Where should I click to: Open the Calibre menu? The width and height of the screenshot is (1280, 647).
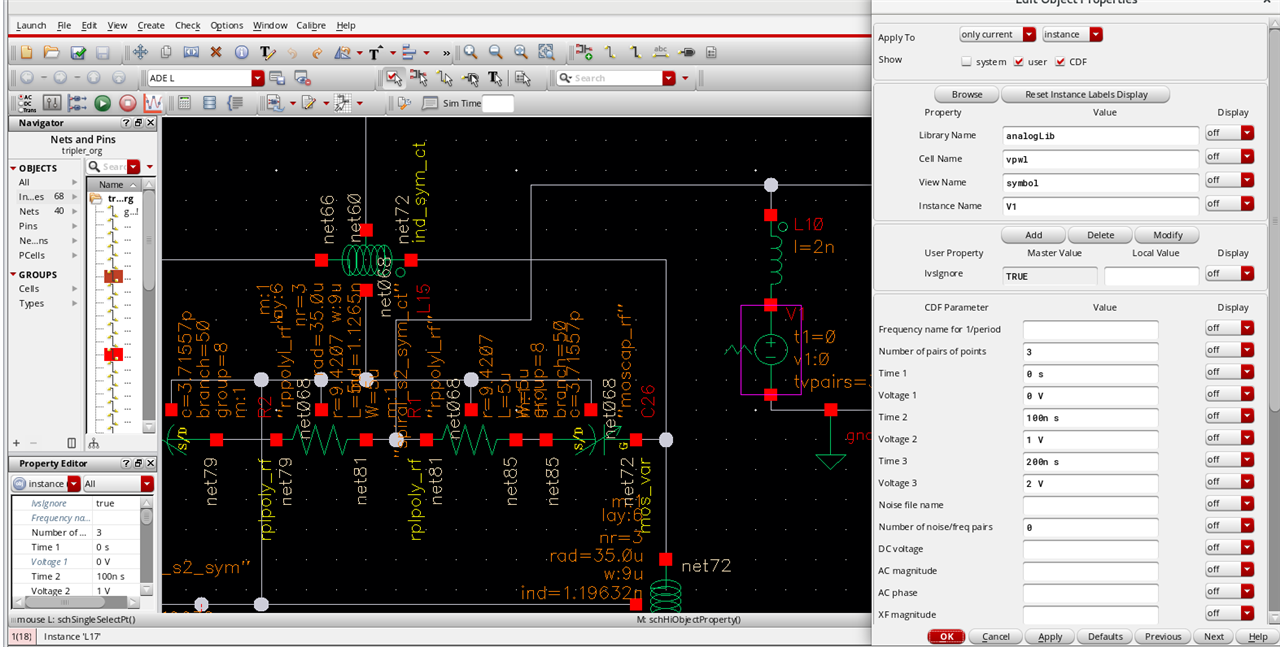pyautogui.click(x=312, y=25)
